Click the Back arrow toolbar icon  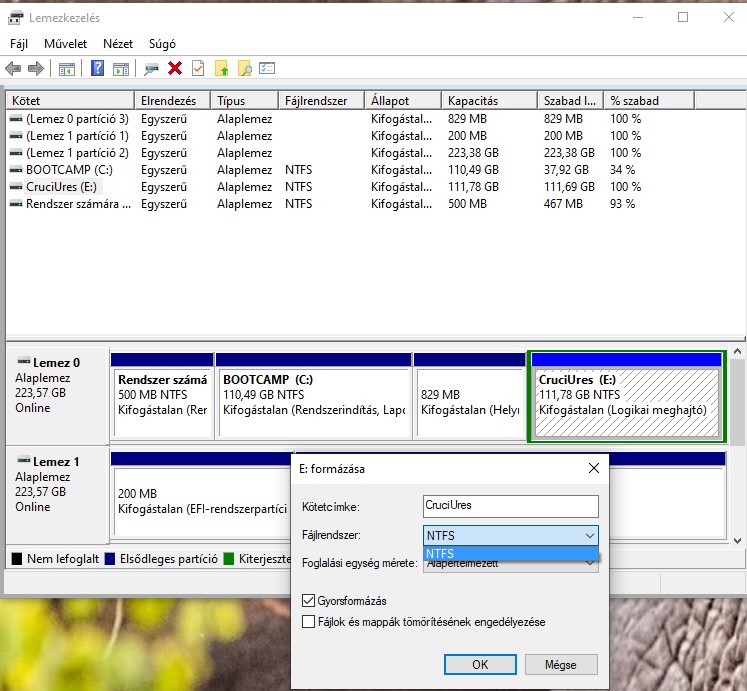point(13,69)
